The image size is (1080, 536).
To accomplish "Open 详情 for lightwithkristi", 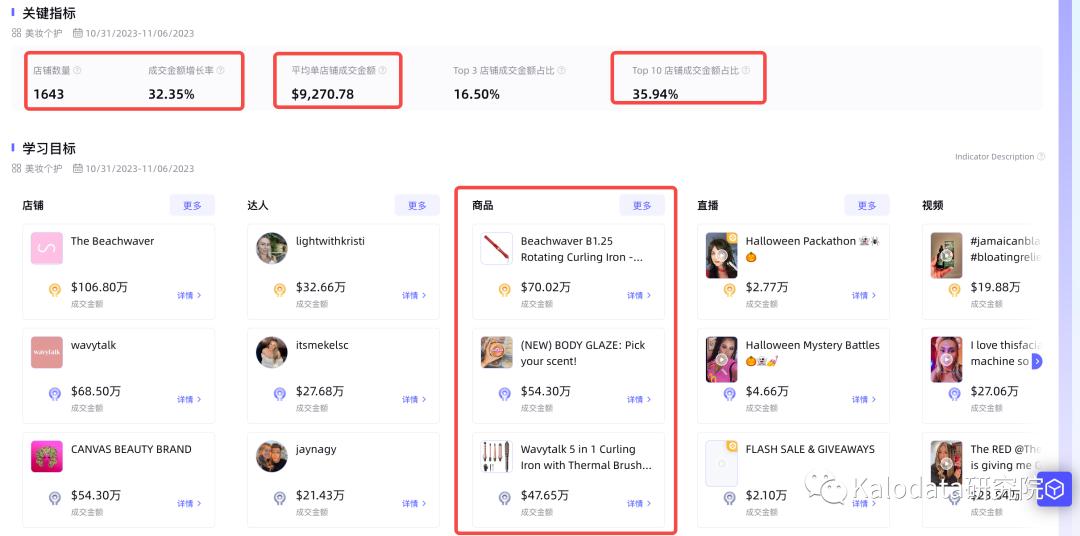I will click(x=414, y=295).
